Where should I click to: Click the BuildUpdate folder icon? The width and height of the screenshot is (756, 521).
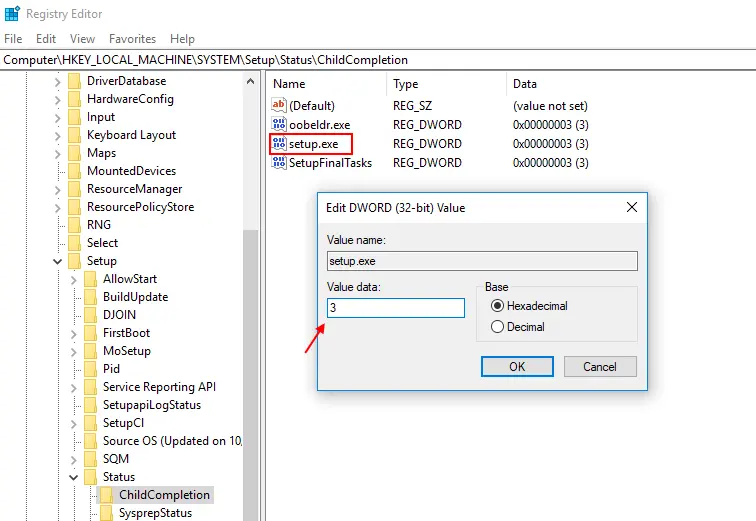[x=90, y=297]
